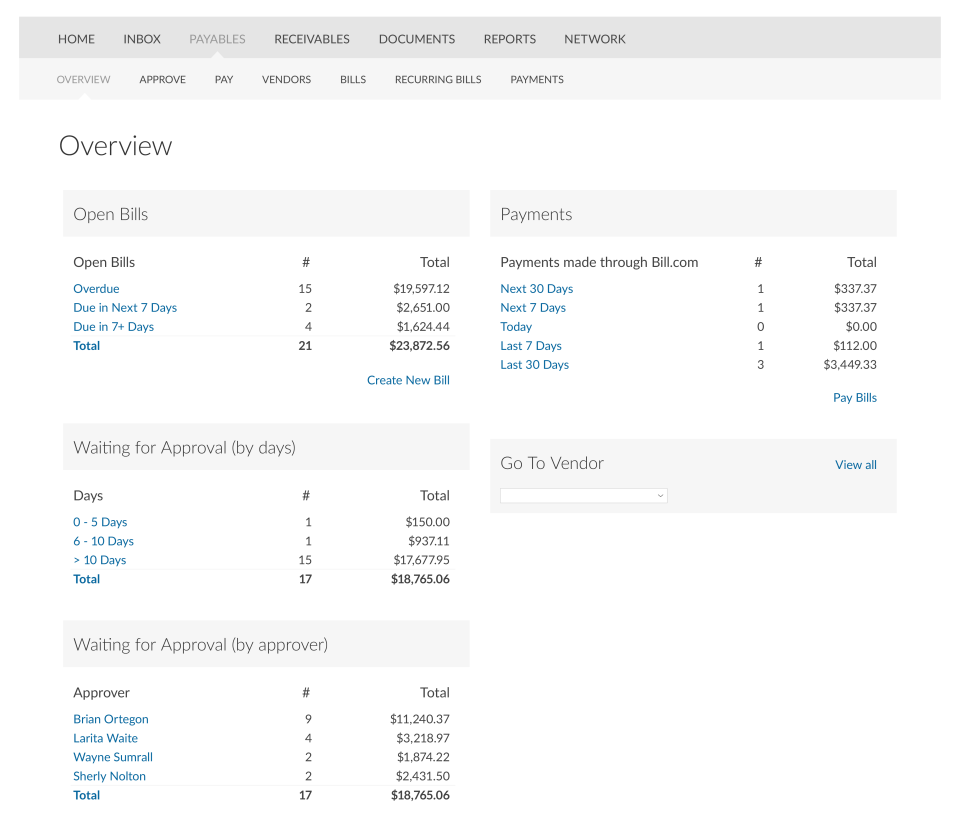Screen dimensions: 960x838
Task: Click the Pay Bills link
Action: coord(854,397)
